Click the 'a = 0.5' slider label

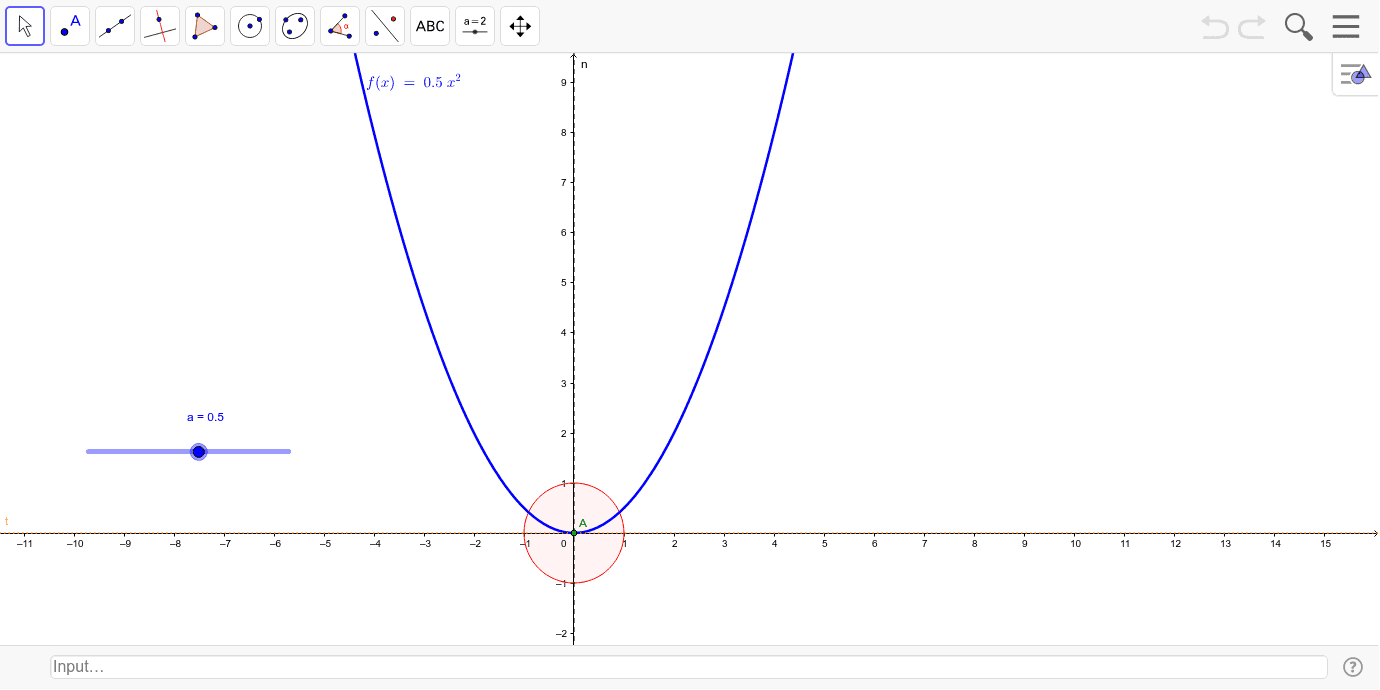[x=205, y=417]
